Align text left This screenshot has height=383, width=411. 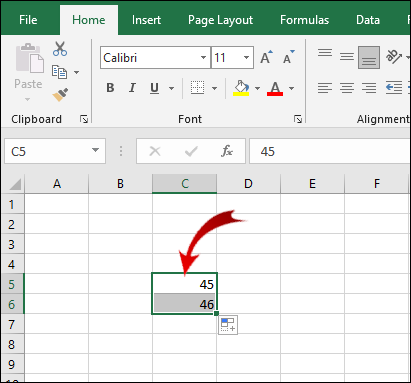coord(325,88)
